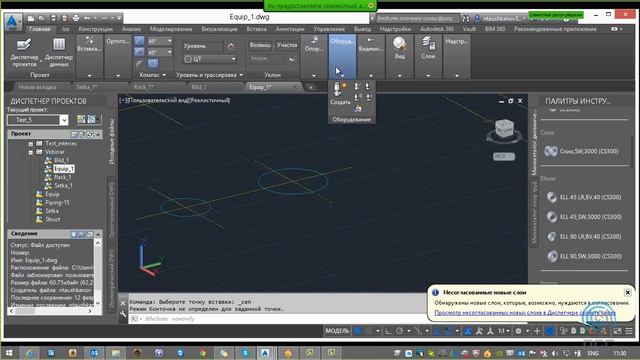This screenshot has width=640, height=360.
Task: Click the workspace gear icon in status bar
Action: click(518, 331)
